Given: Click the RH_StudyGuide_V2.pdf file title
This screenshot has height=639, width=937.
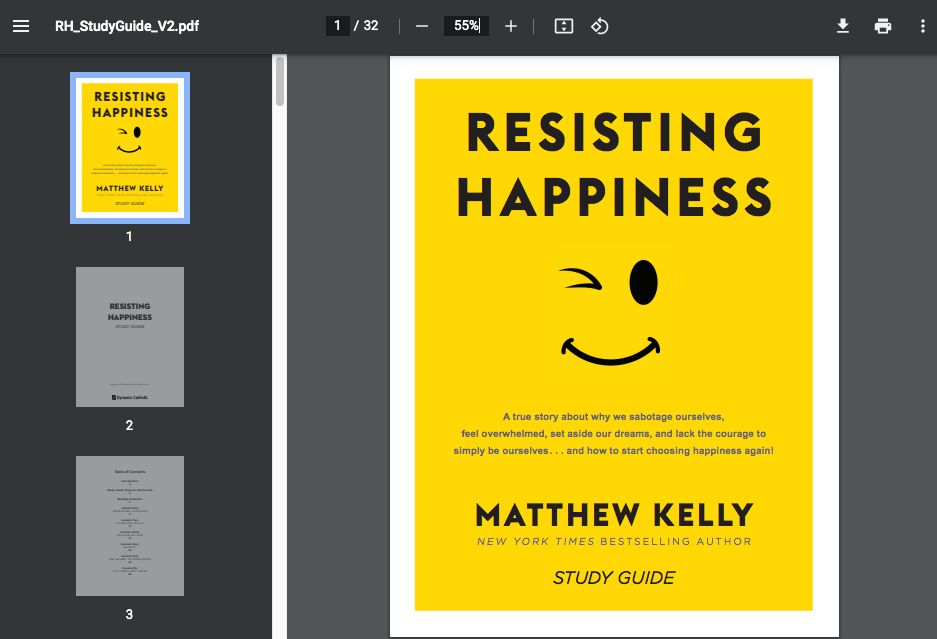Looking at the screenshot, I should click(x=127, y=26).
